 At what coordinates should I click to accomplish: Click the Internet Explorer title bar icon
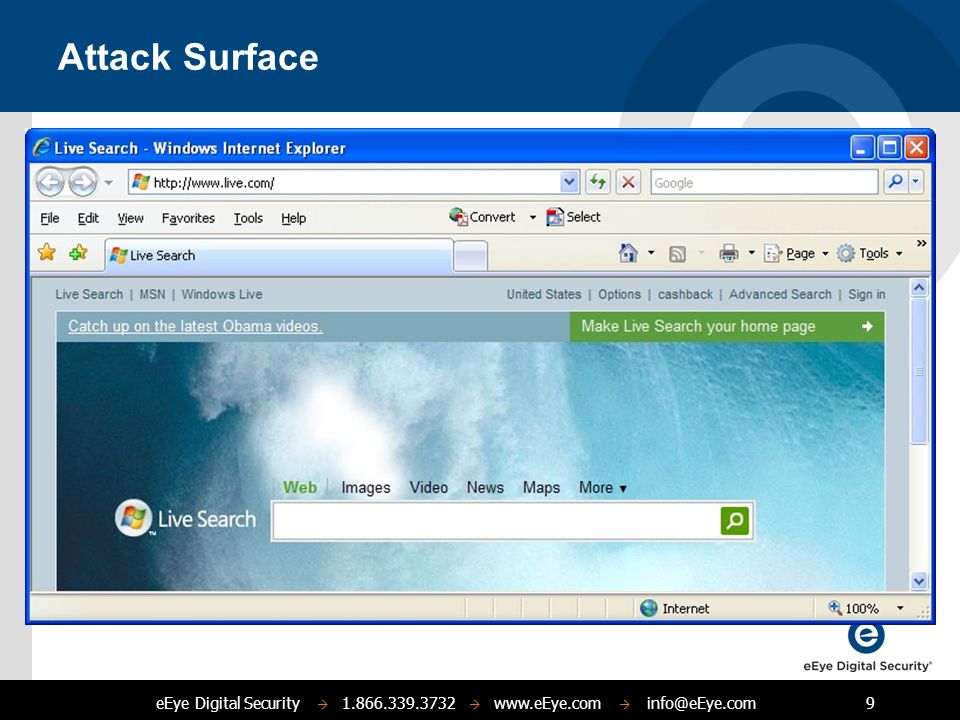pyautogui.click(x=42, y=147)
